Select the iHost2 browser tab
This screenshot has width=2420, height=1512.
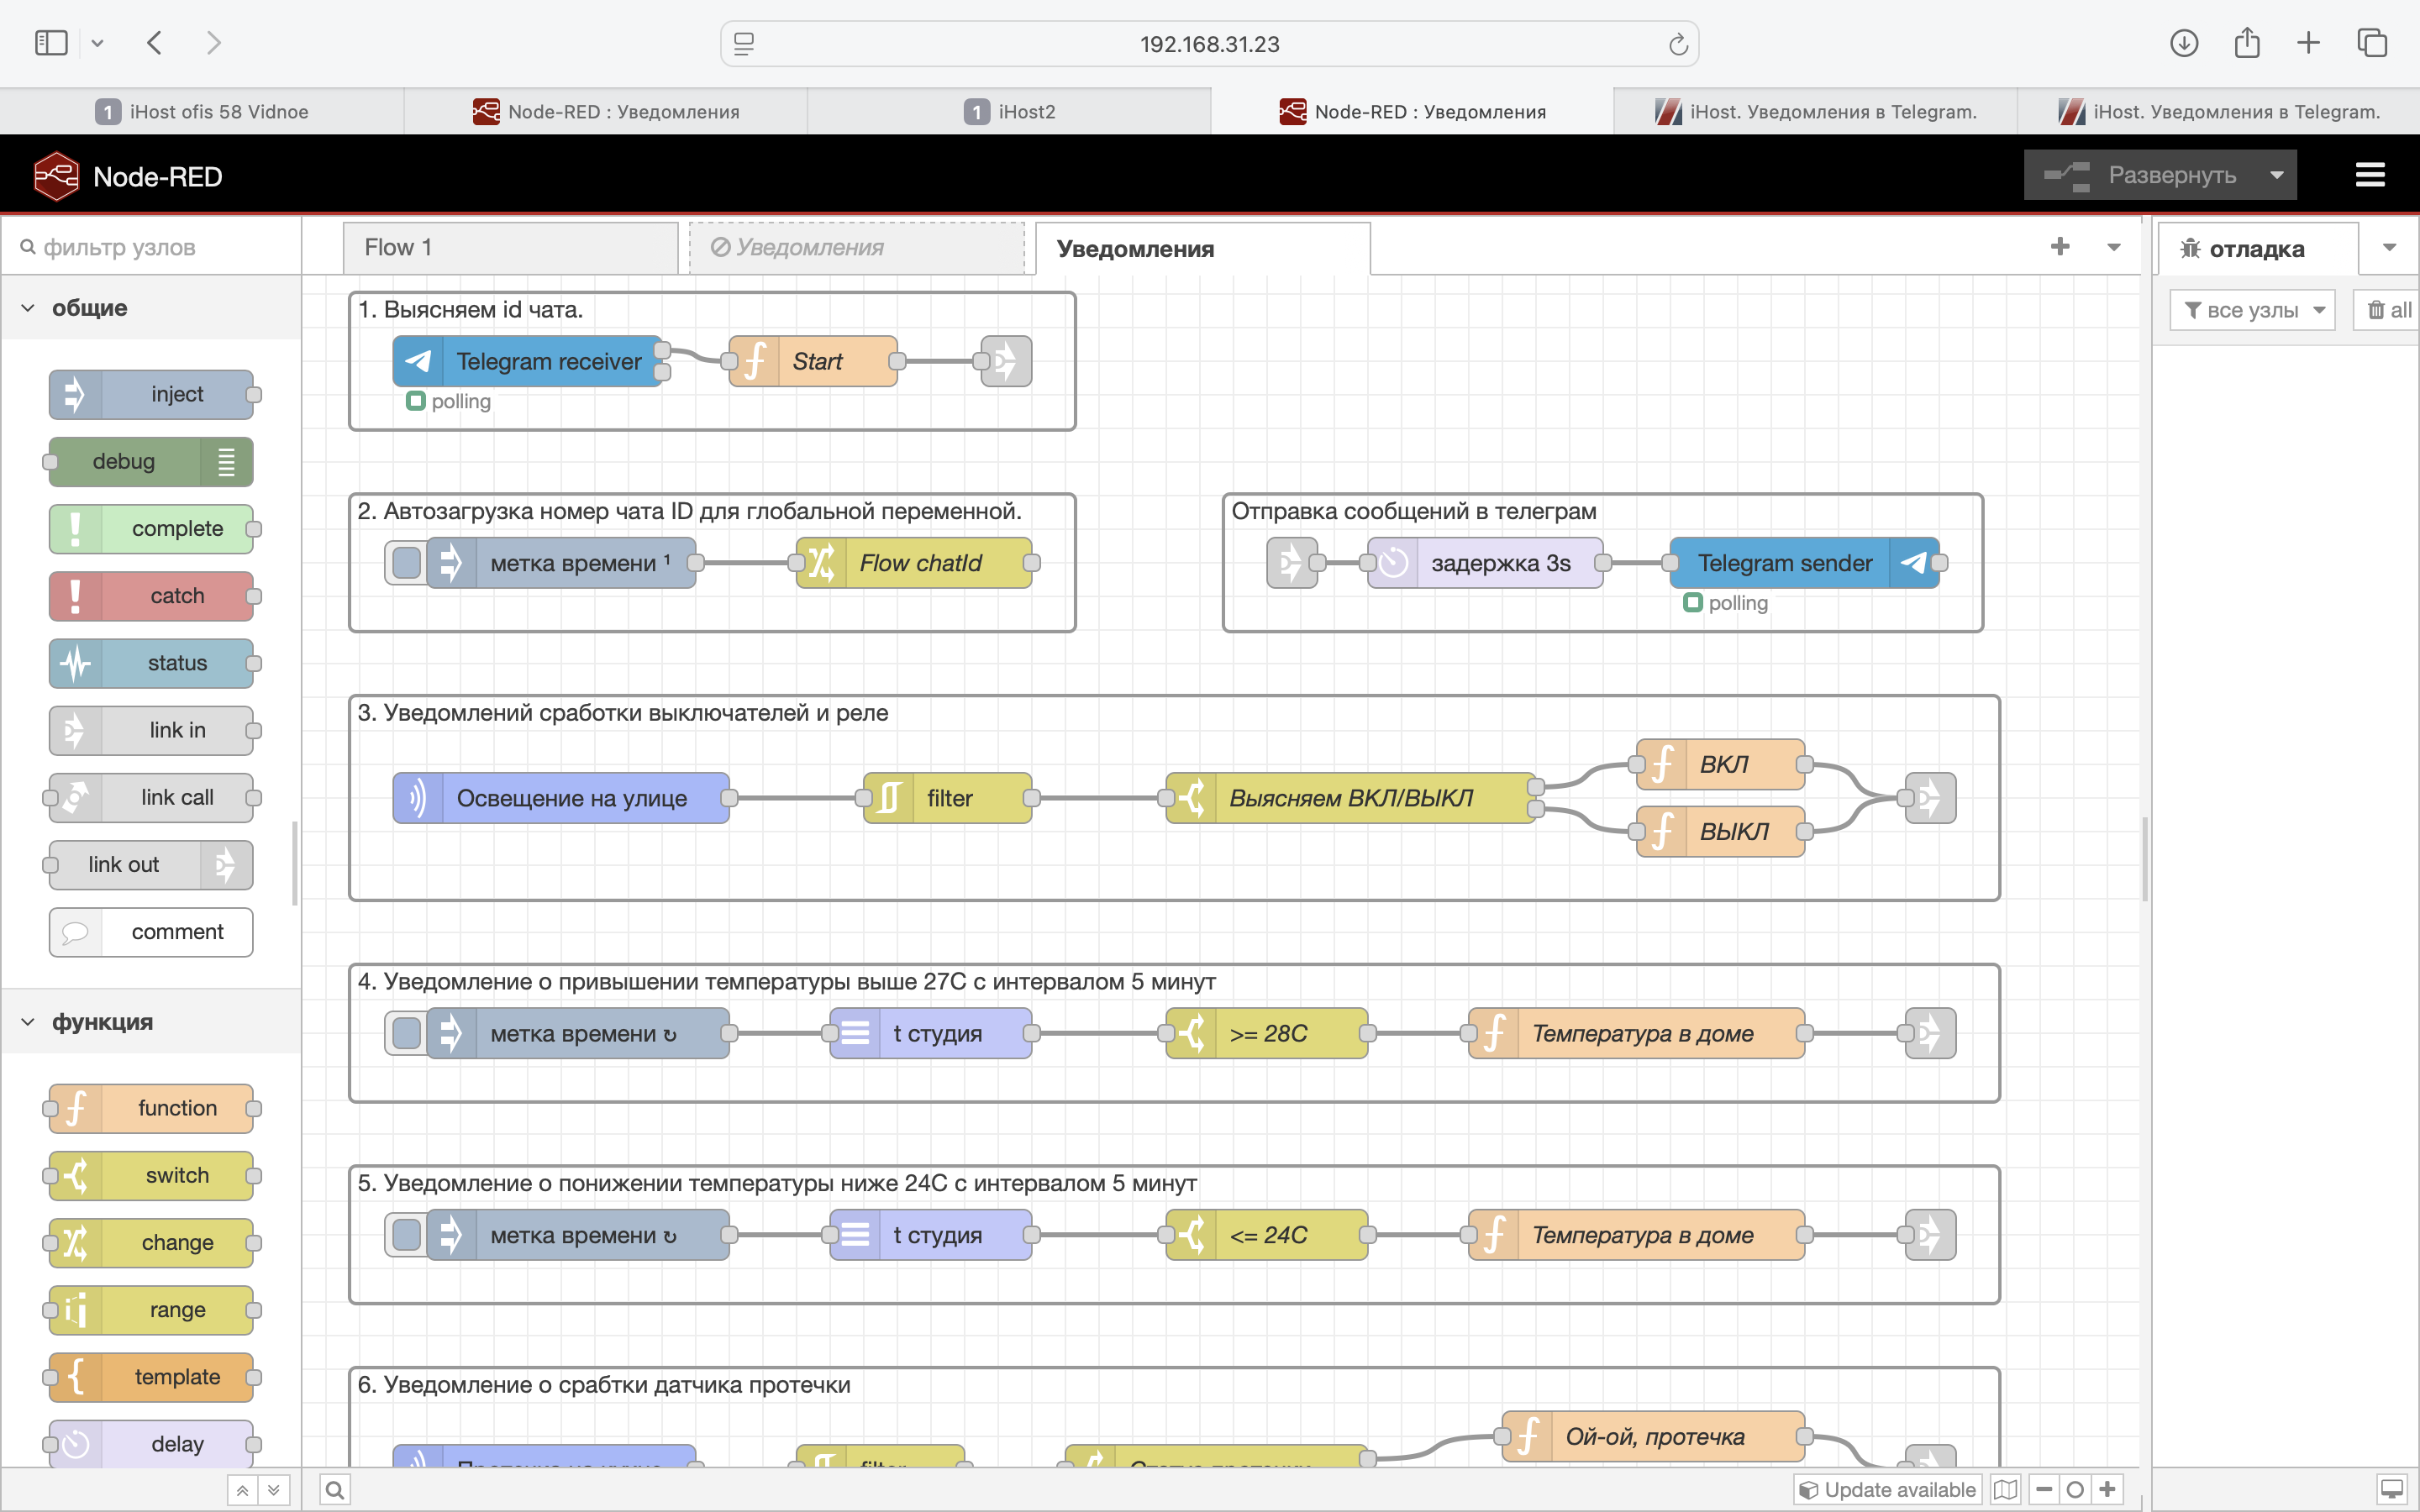coord(1010,111)
